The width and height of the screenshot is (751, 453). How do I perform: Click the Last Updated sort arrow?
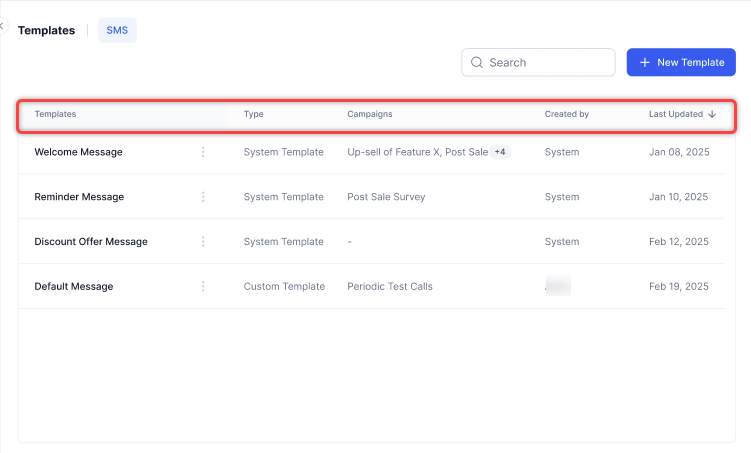[712, 115]
